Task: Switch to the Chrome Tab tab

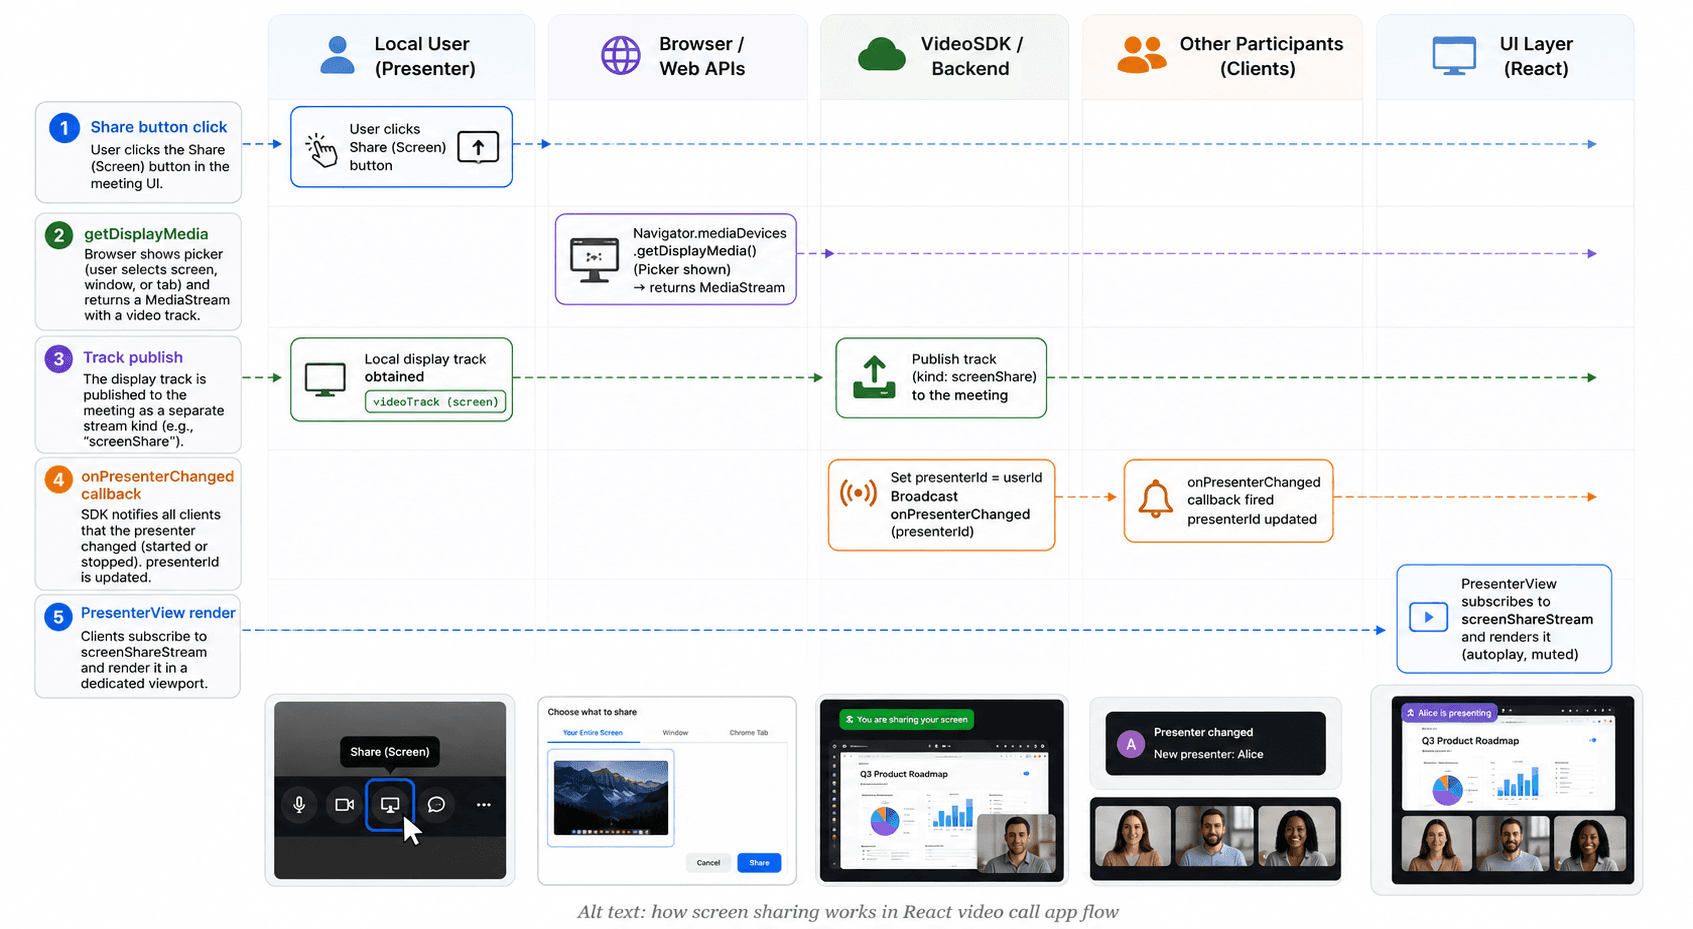Action: (748, 733)
